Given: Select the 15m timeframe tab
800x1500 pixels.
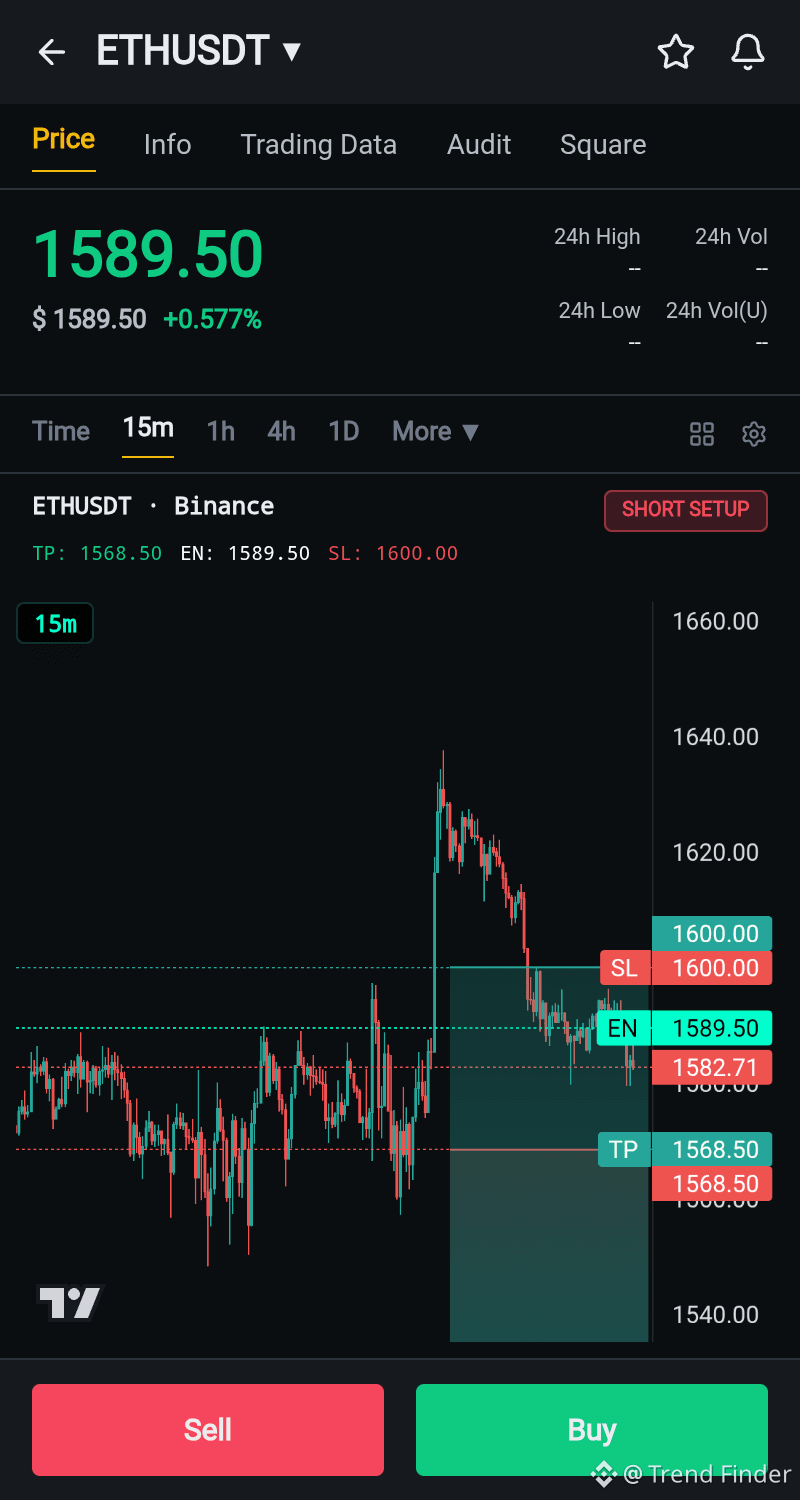Looking at the screenshot, I should [x=148, y=428].
